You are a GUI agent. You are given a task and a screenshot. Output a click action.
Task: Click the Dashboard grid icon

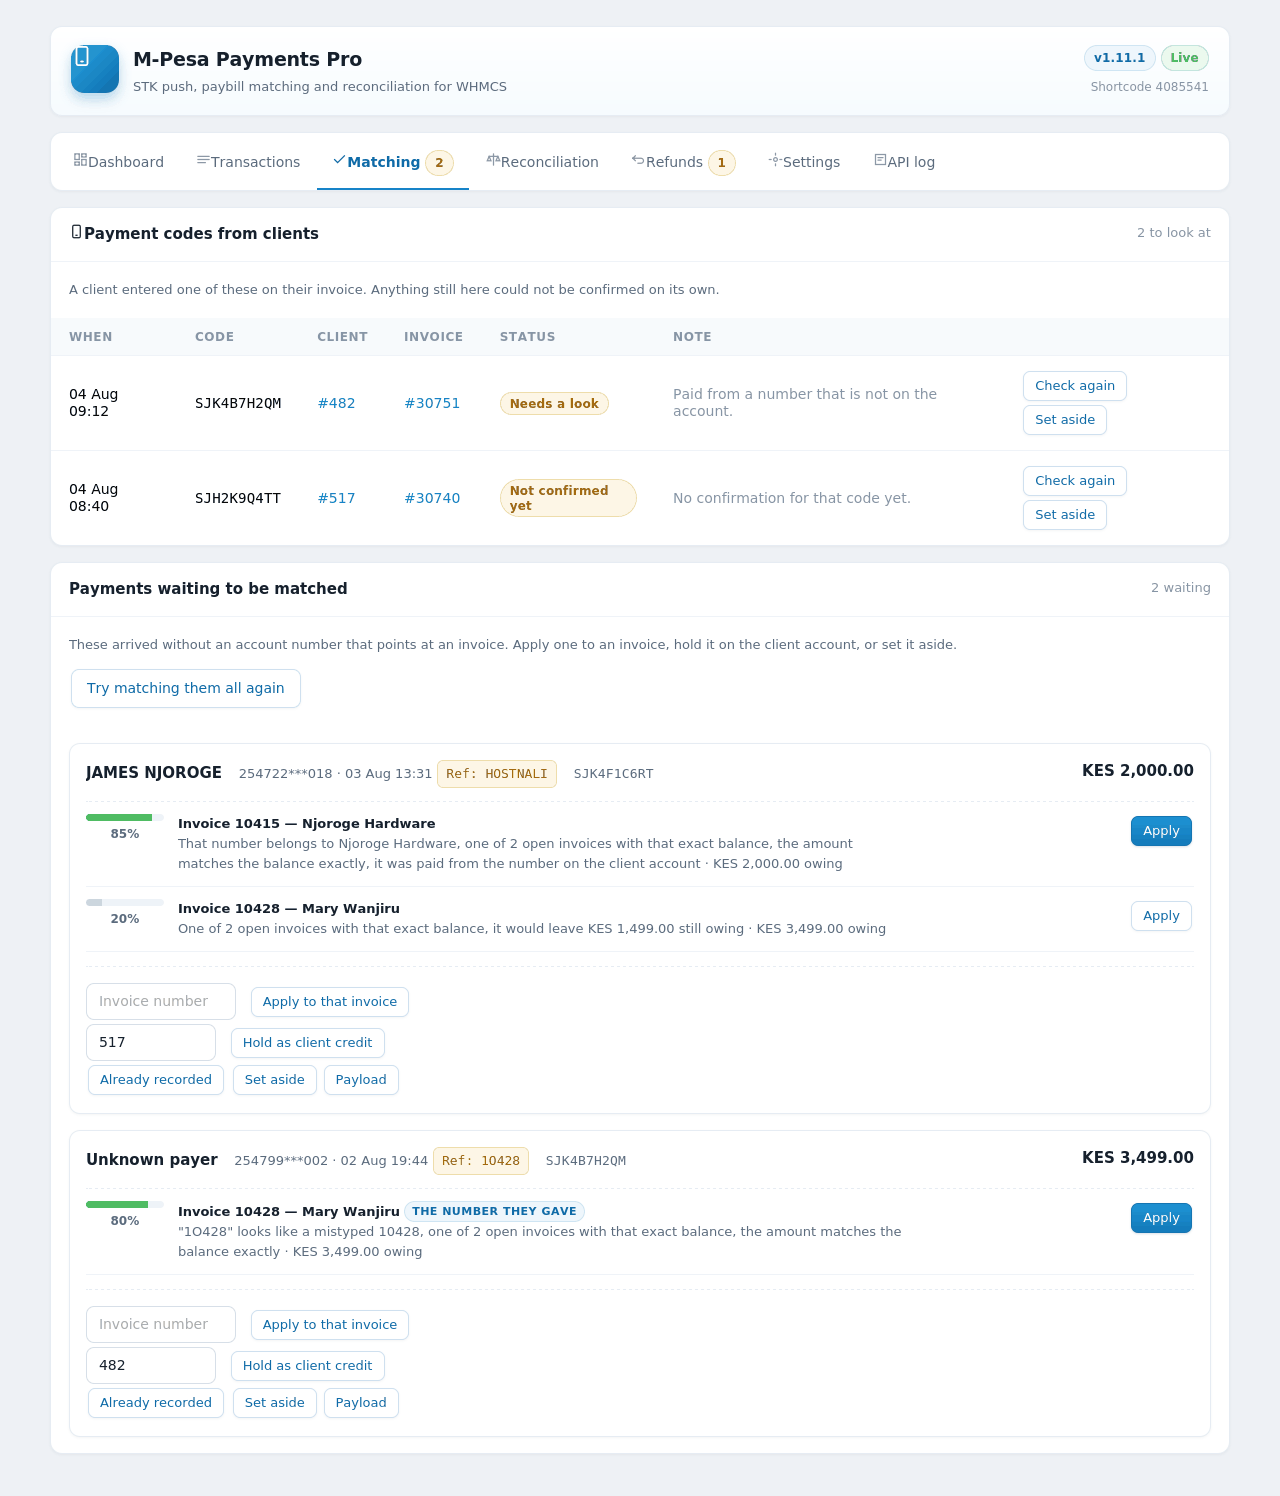(80, 160)
